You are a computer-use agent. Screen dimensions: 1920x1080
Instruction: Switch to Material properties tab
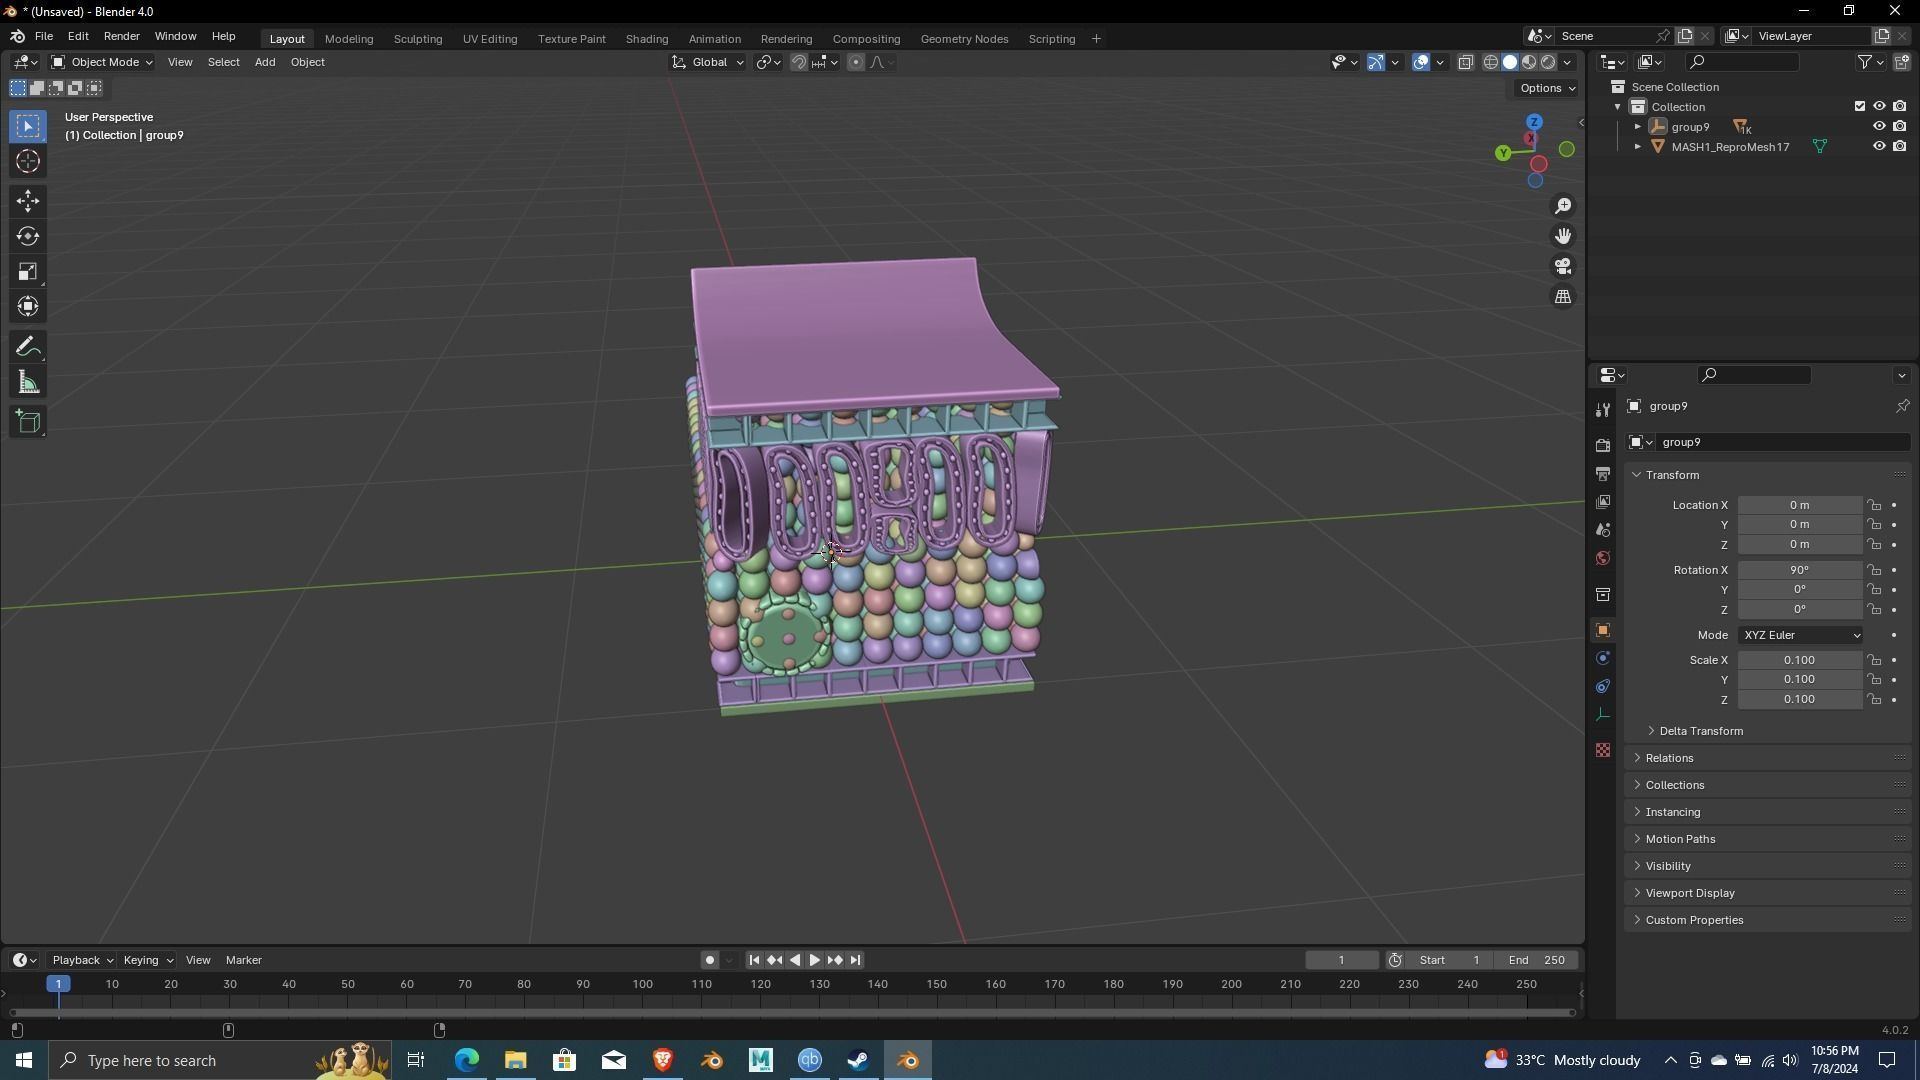(x=1603, y=750)
